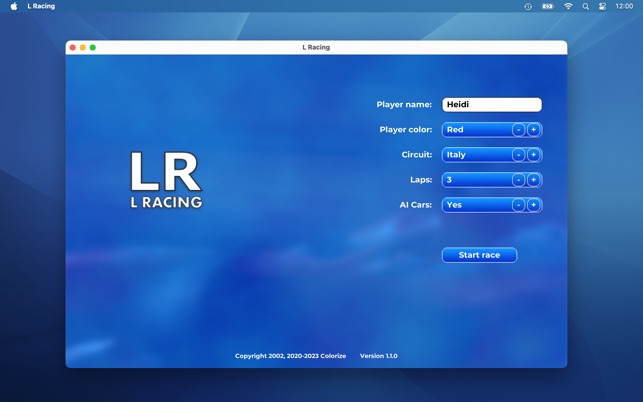
Task: Click the Player name label
Action: click(x=404, y=105)
